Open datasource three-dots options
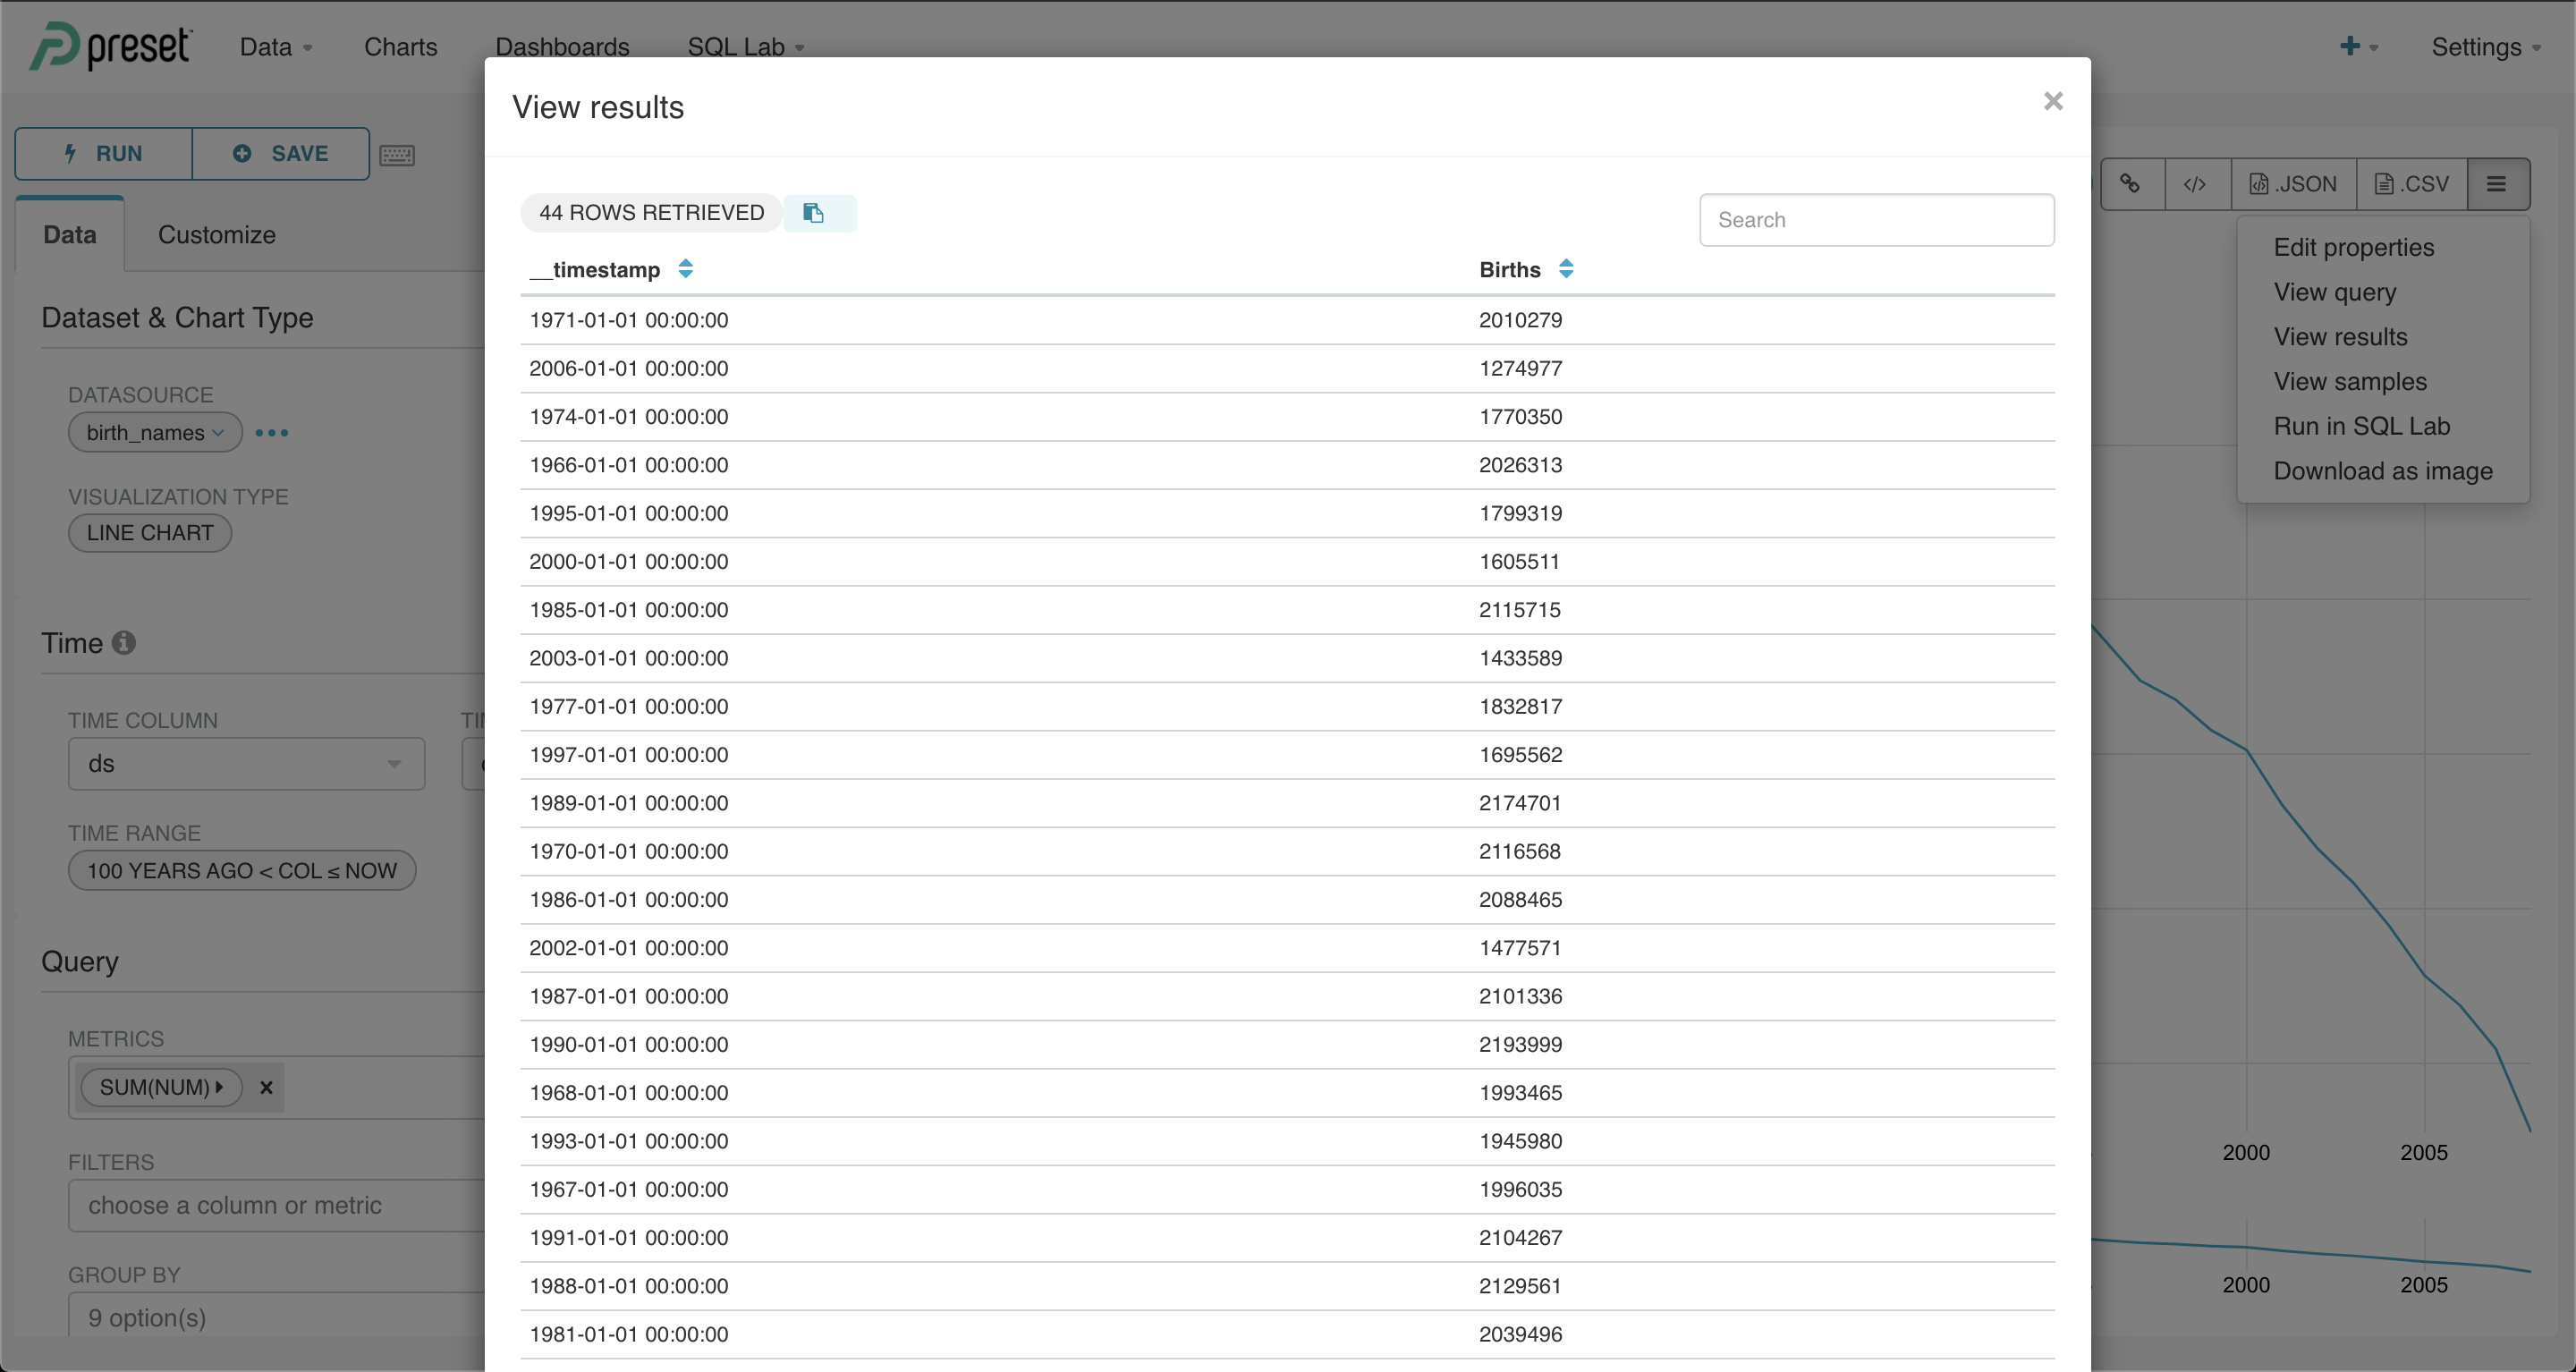The height and width of the screenshot is (1372, 2576). [x=272, y=433]
